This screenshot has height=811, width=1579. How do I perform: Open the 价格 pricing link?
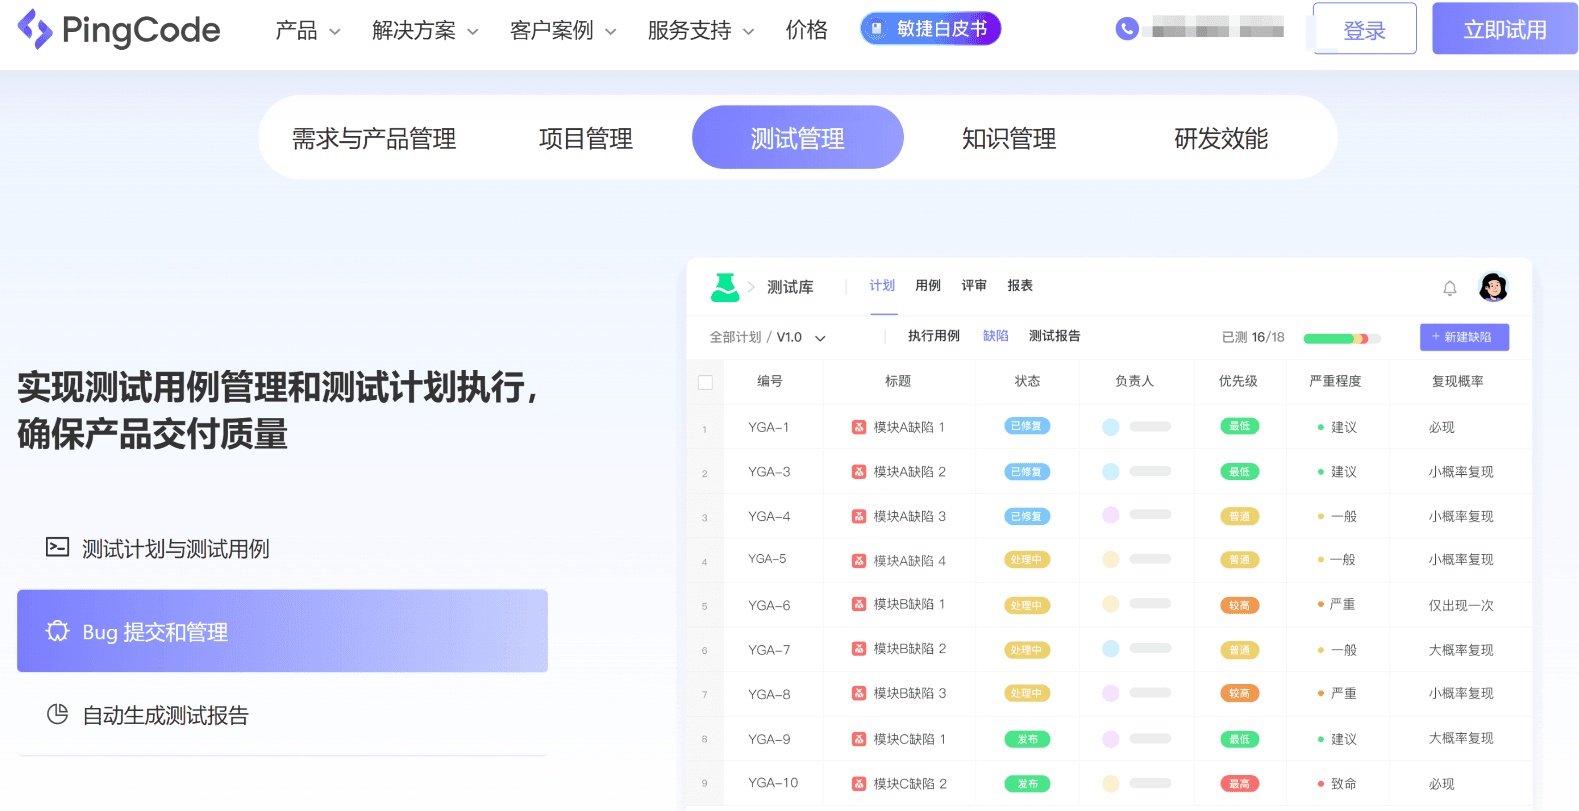tap(807, 31)
